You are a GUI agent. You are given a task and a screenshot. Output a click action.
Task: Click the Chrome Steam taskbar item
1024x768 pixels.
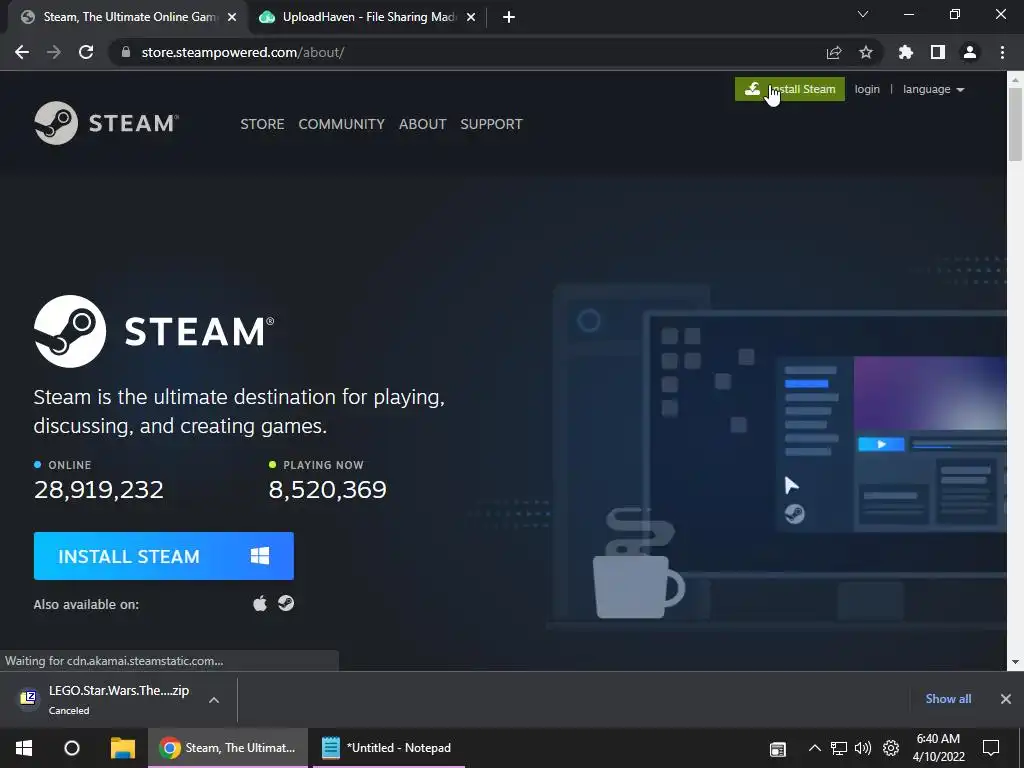(x=228, y=748)
